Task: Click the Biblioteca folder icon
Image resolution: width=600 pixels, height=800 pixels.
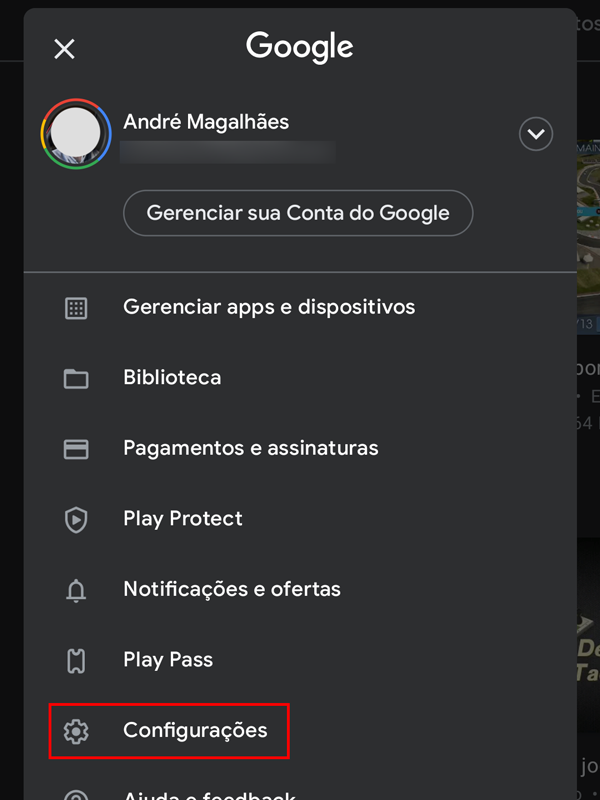Action: tap(76, 379)
